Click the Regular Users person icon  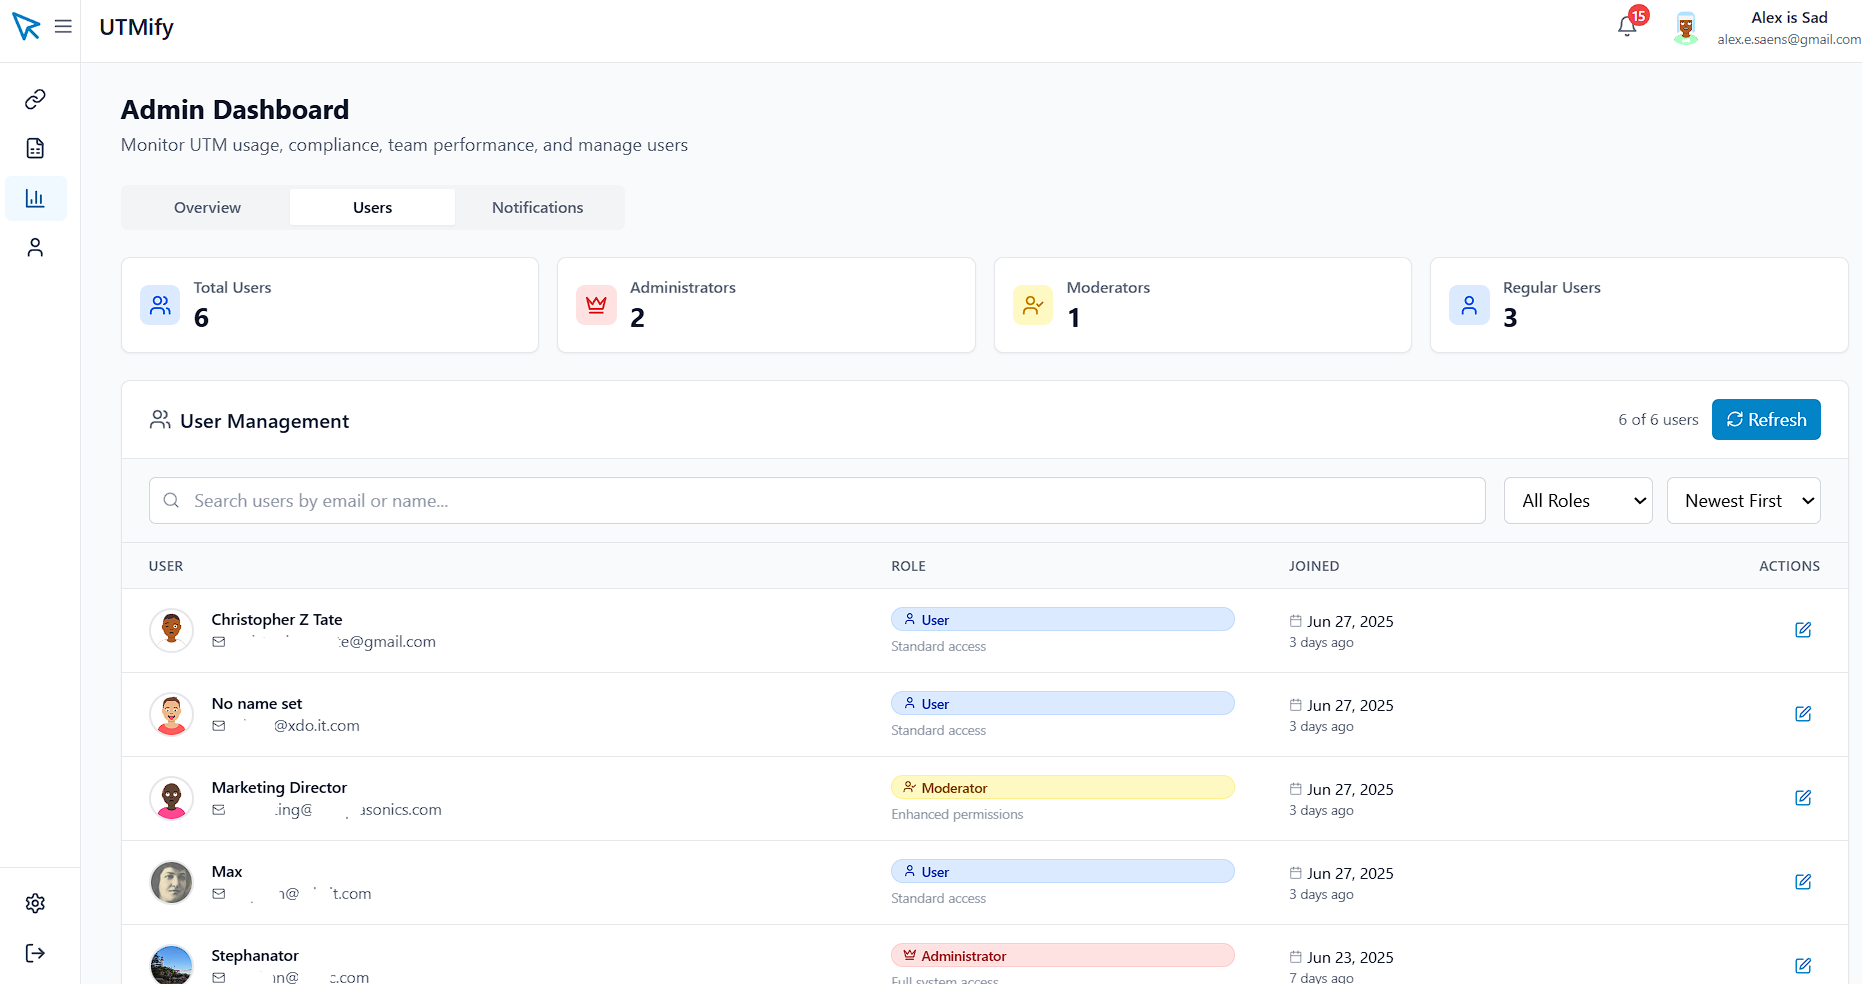pyautogui.click(x=1469, y=305)
